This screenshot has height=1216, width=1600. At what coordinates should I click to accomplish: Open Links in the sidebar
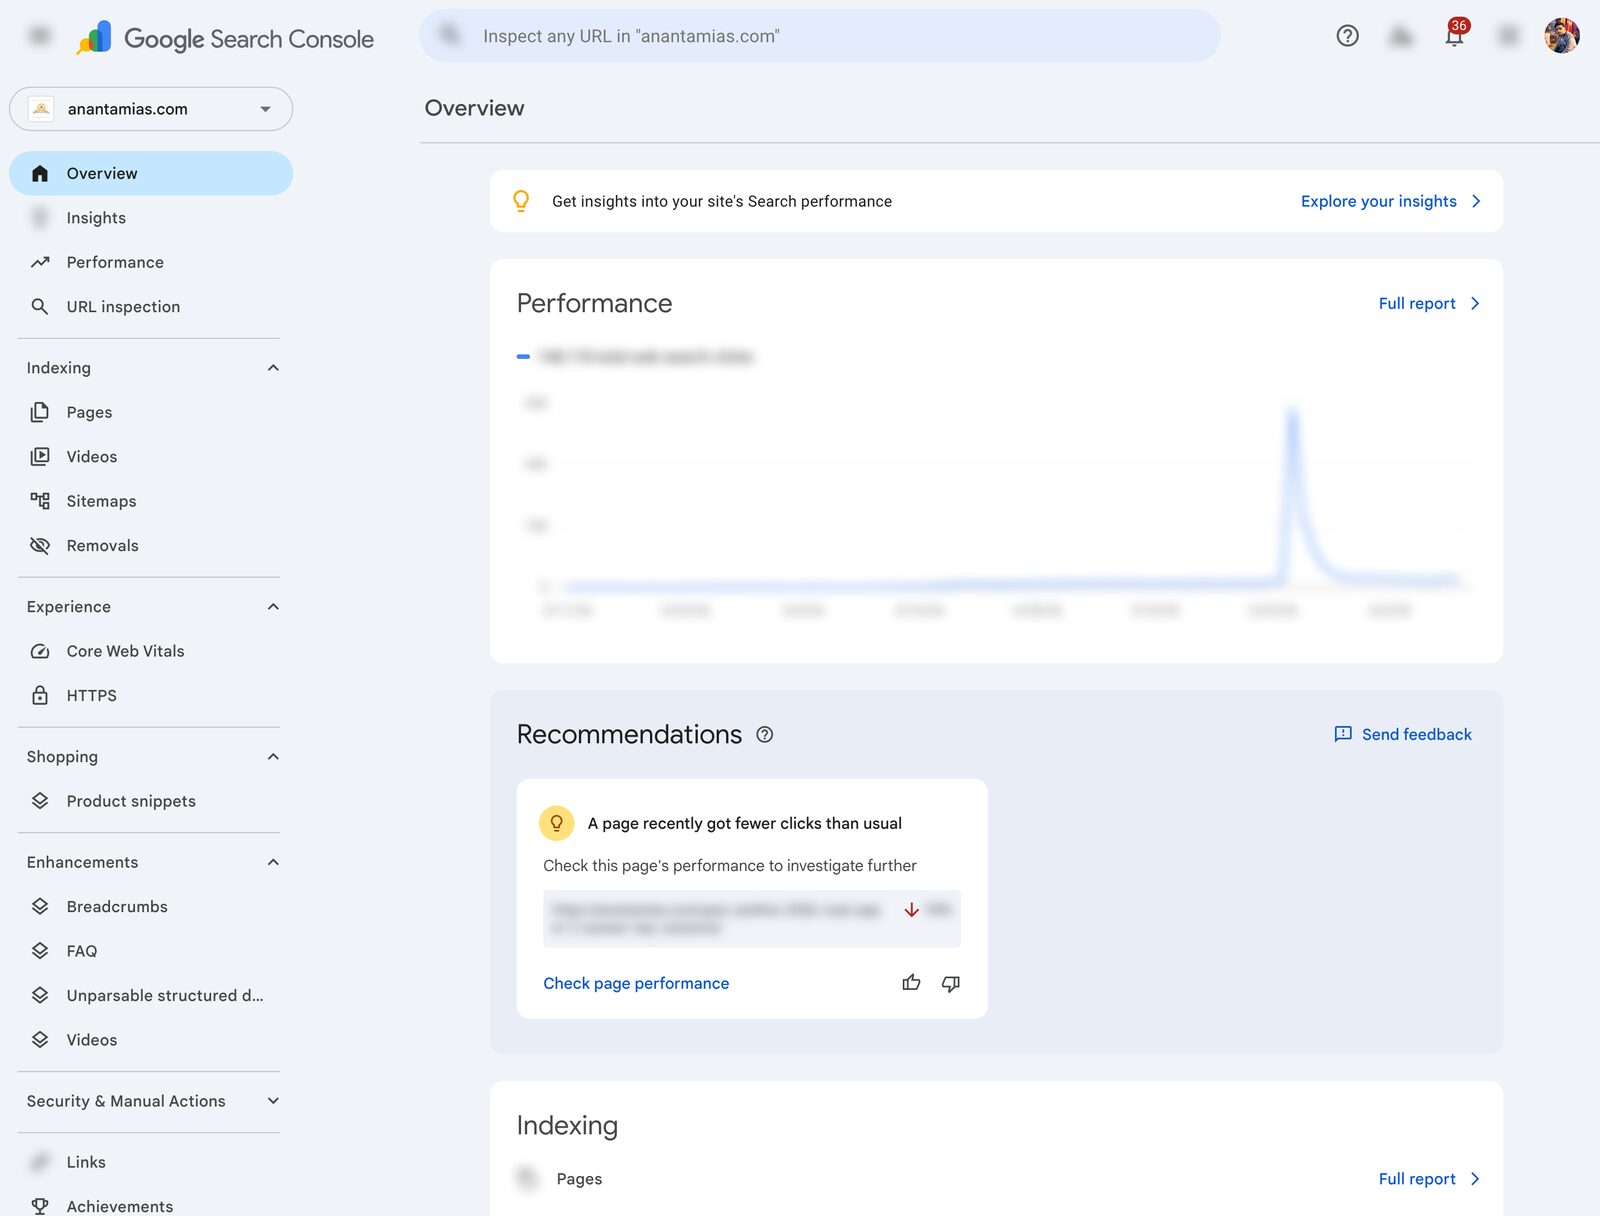[151, 1162]
